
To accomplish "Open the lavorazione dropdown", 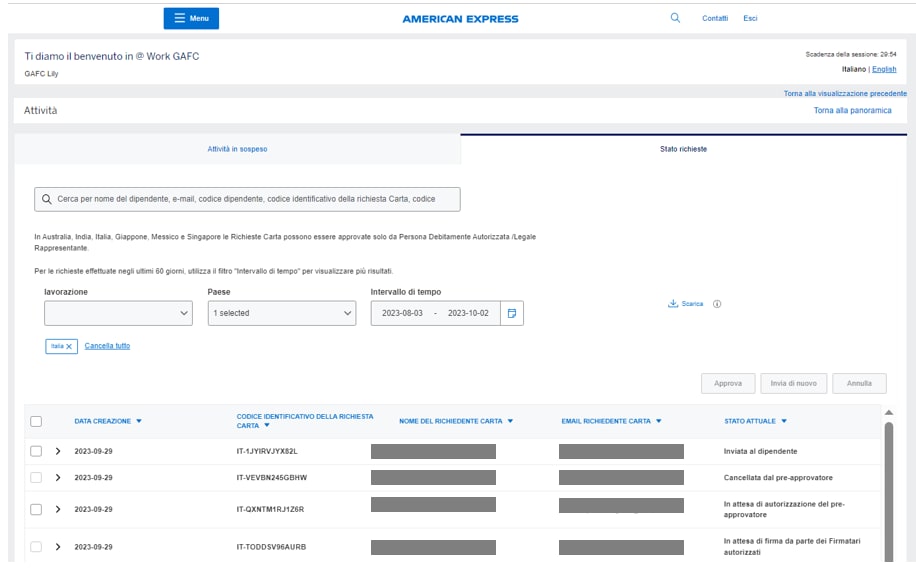I will click(x=117, y=313).
